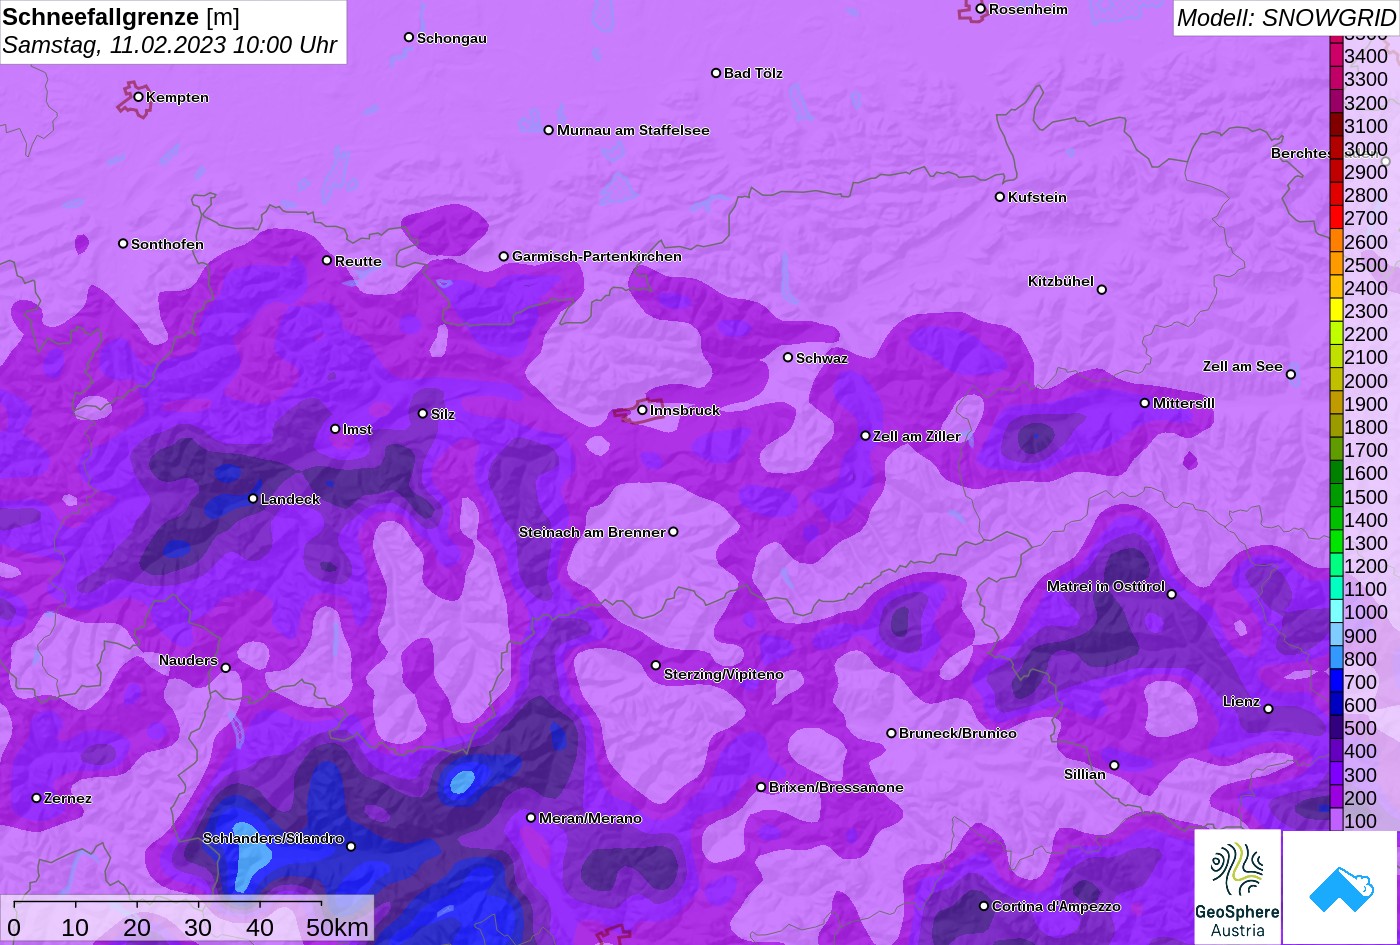Click the 1200 legend value

(x=1366, y=566)
